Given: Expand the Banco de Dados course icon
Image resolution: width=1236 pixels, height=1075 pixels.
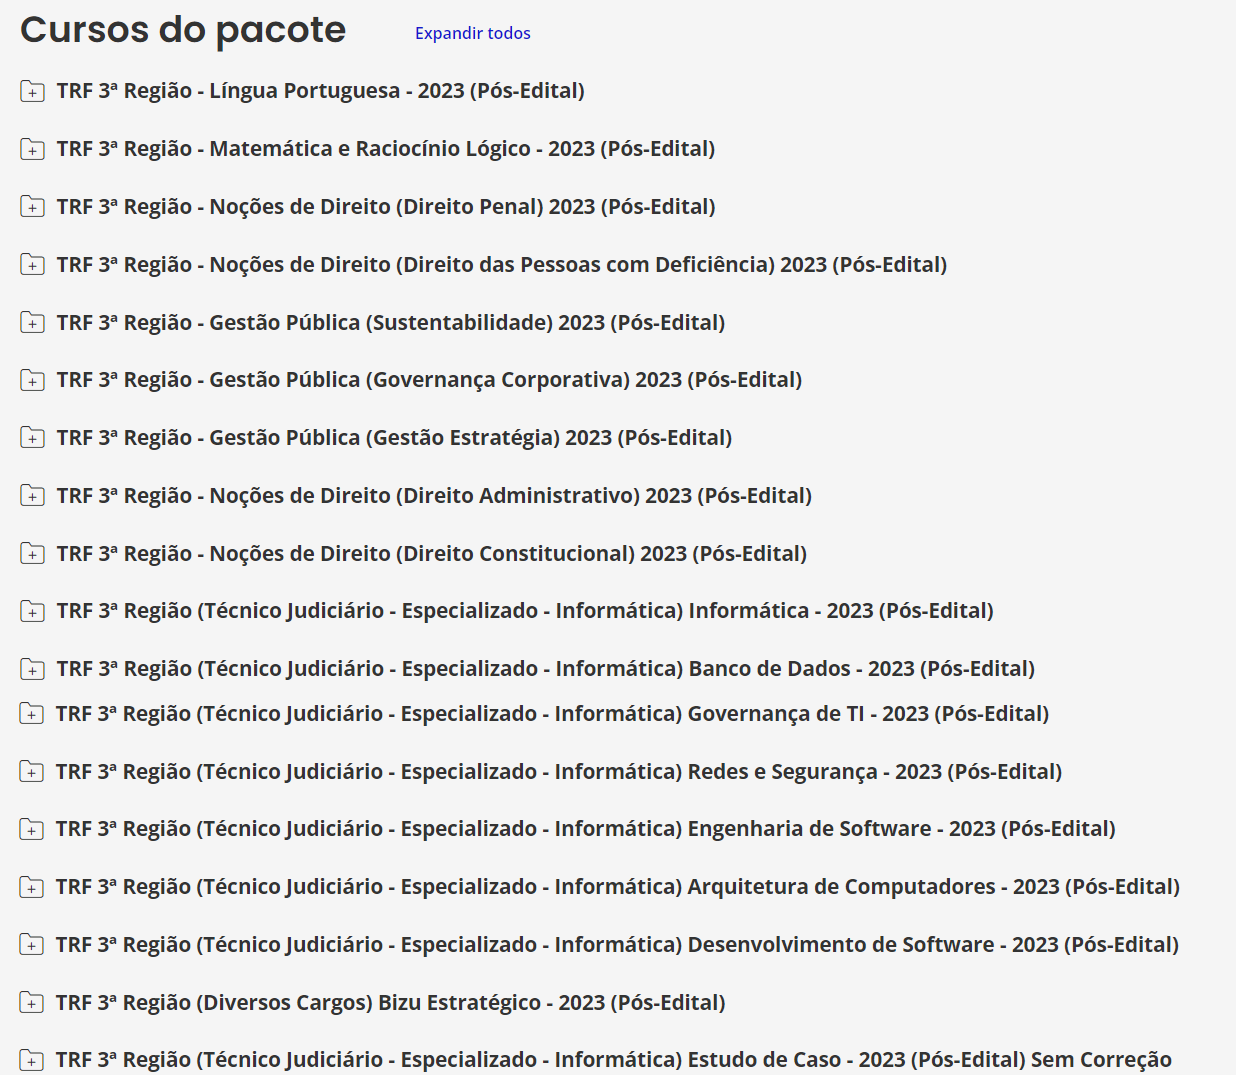Looking at the screenshot, I should (x=32, y=670).
